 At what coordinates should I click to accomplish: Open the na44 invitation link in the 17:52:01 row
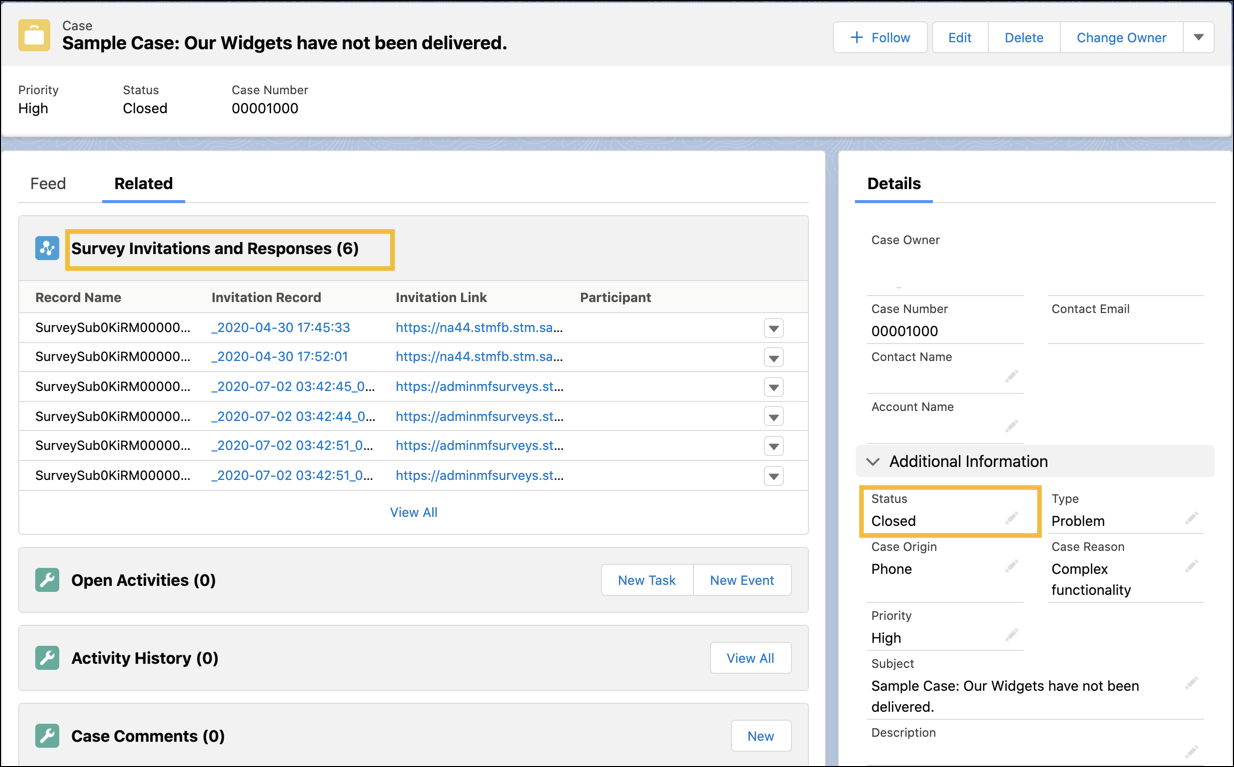479,356
